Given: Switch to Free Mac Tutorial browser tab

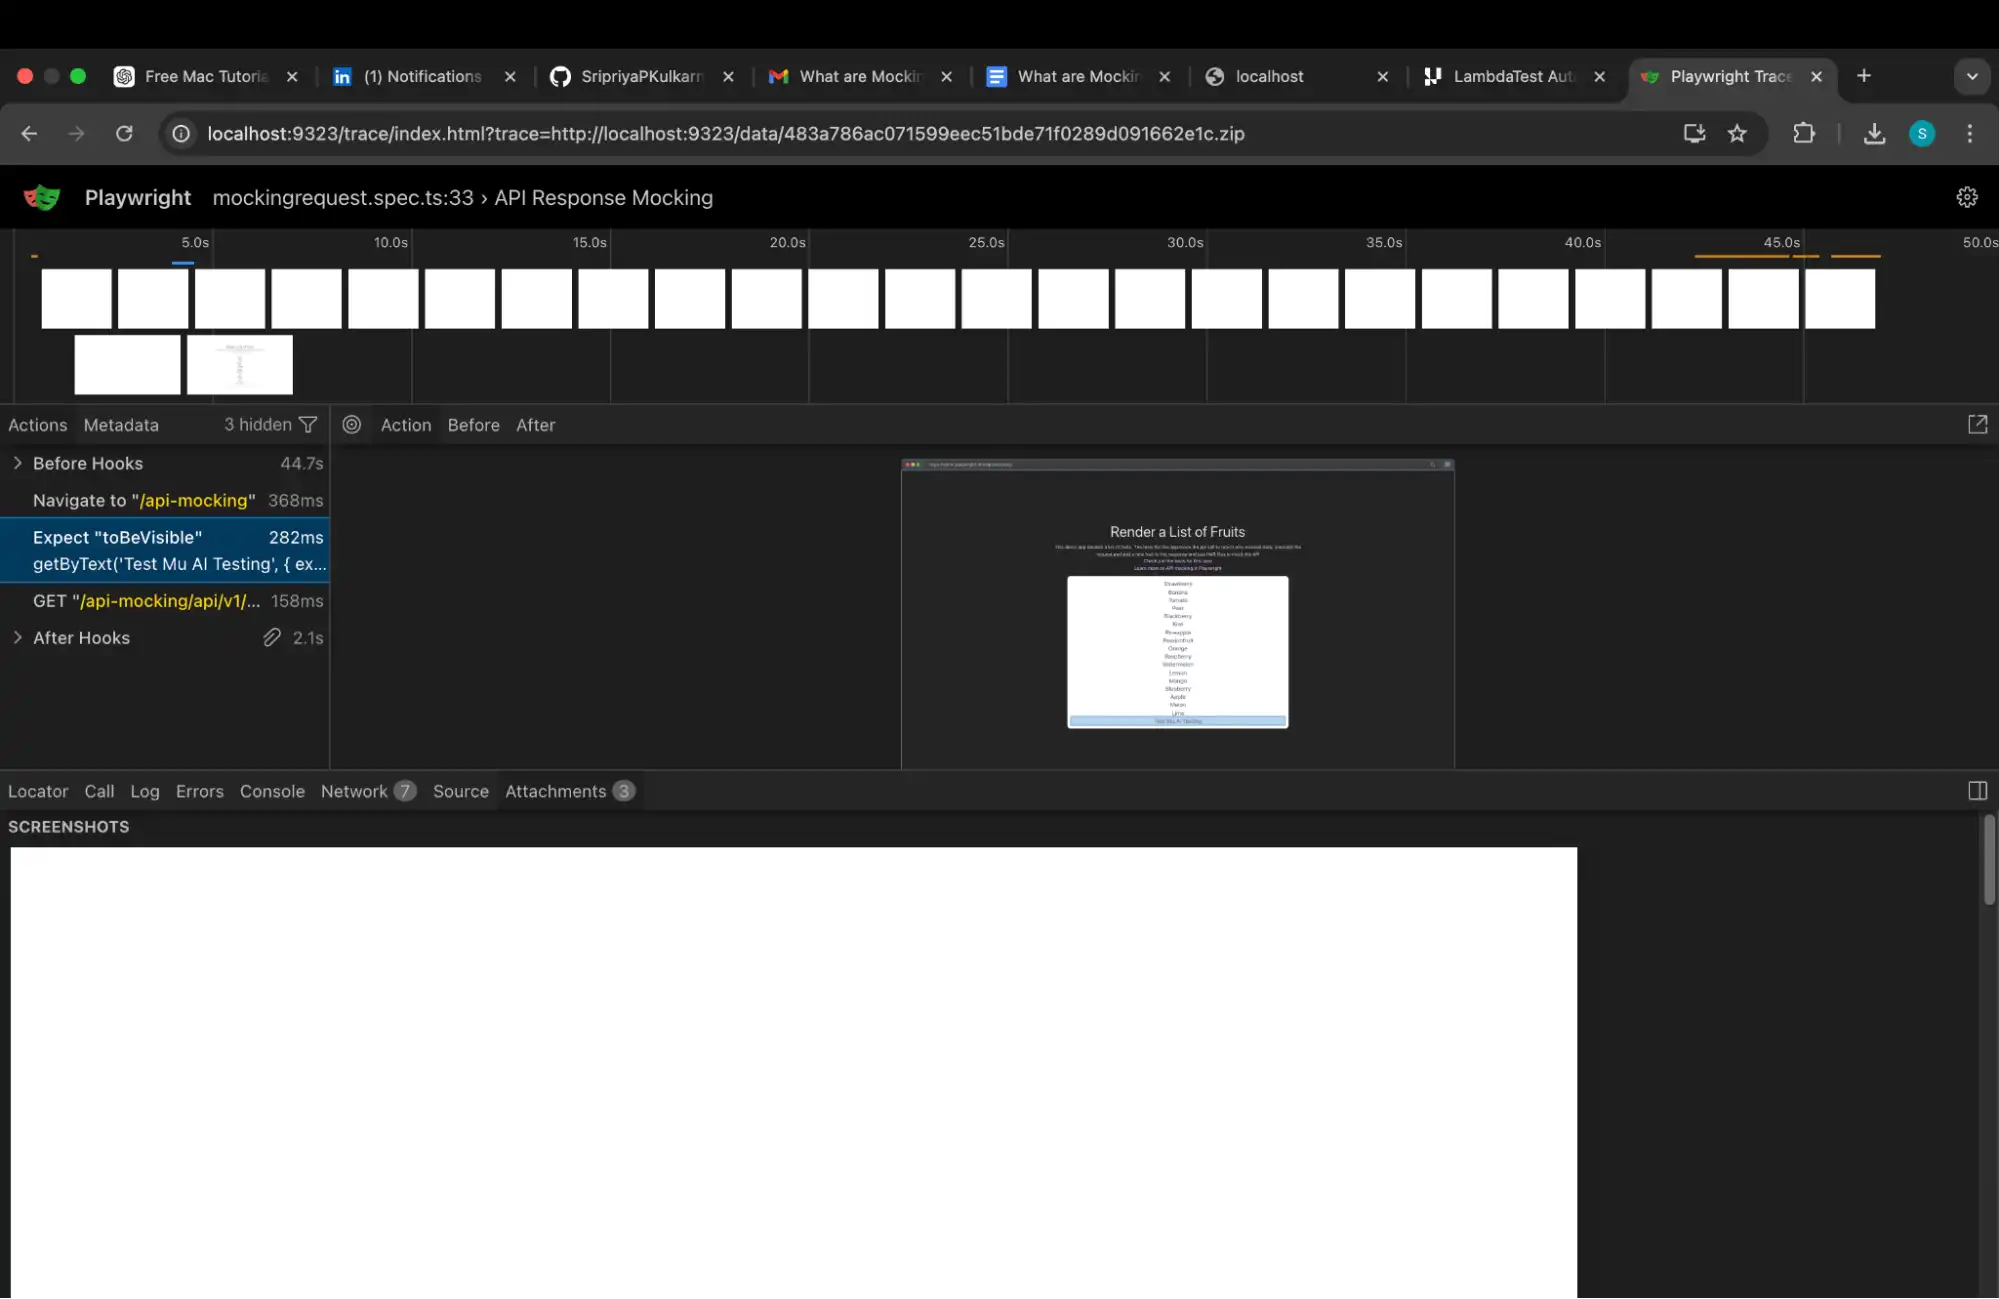Looking at the screenshot, I should coord(207,76).
